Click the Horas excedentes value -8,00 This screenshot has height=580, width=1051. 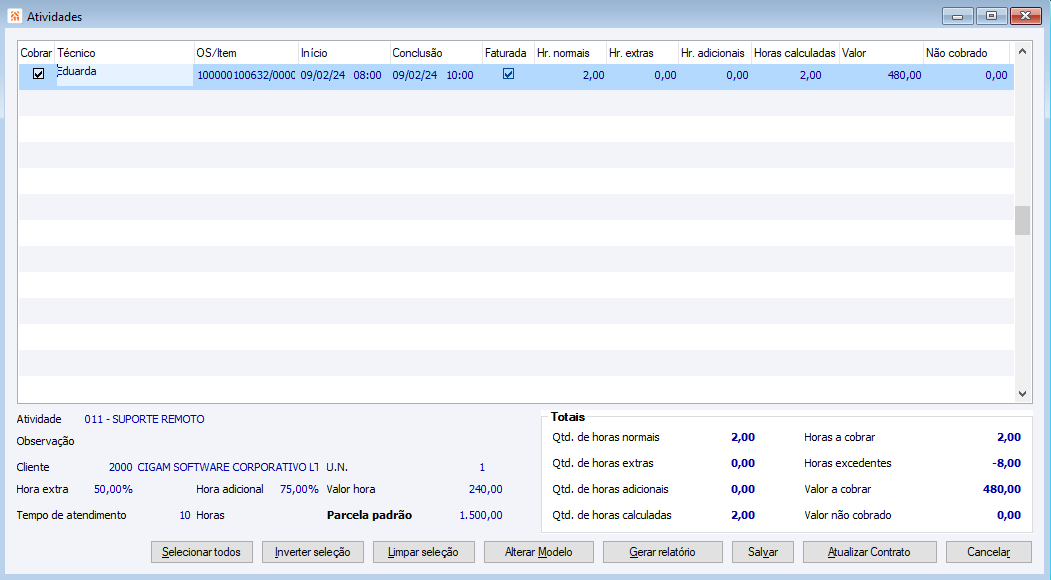coord(1006,463)
